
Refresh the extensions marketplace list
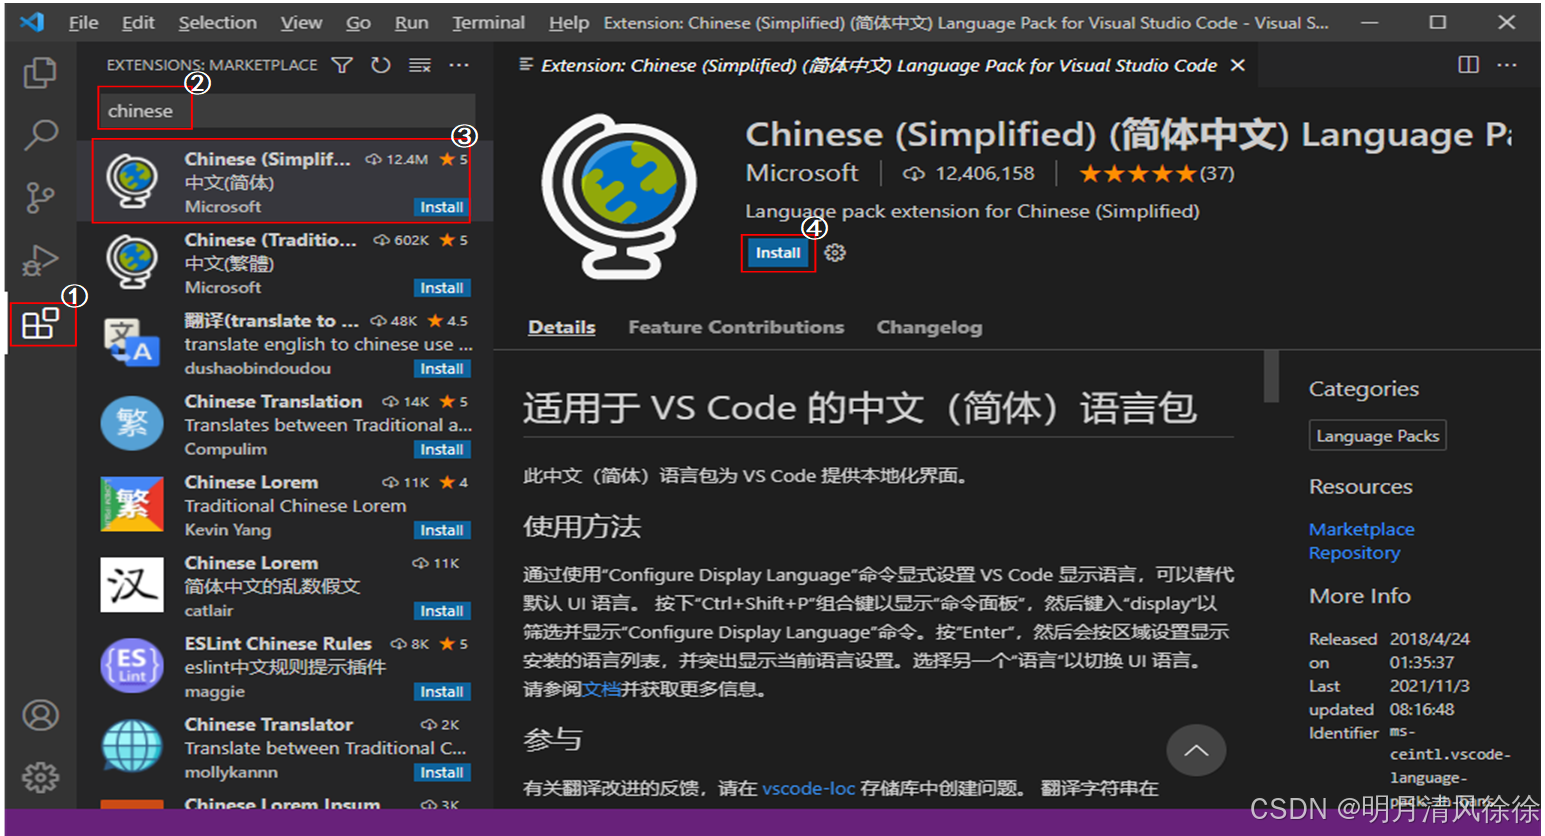(x=381, y=65)
